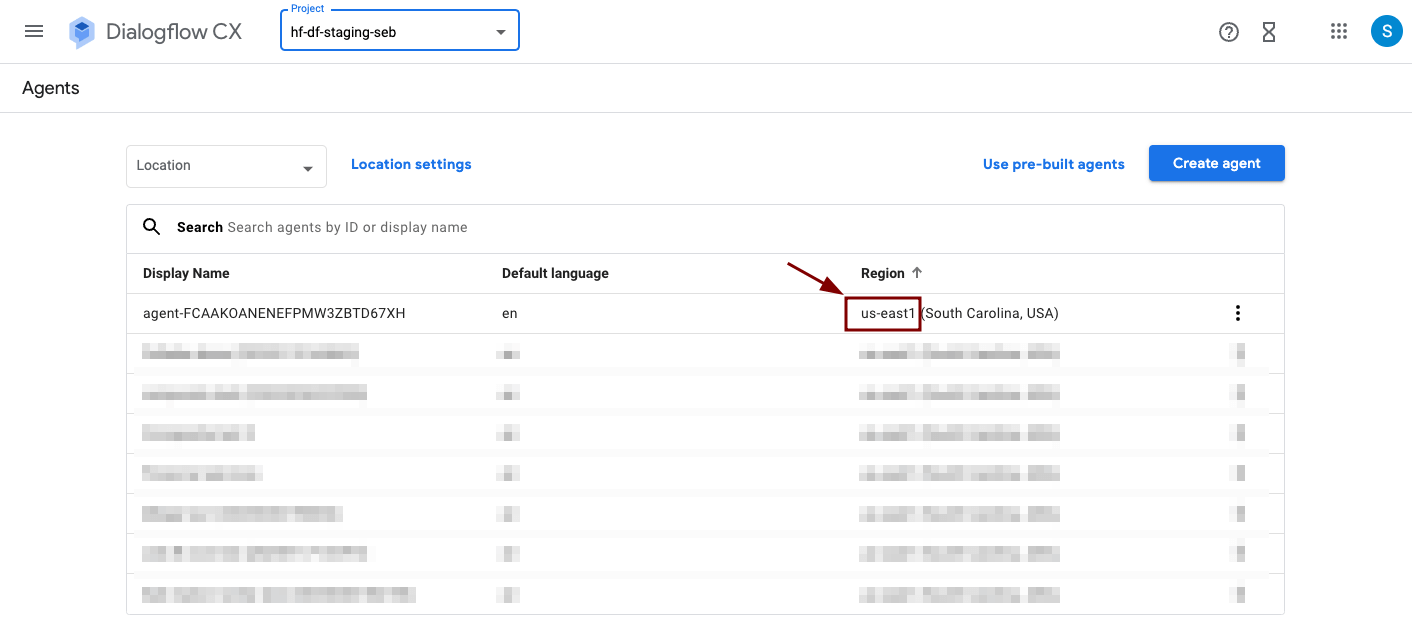
Task: Open agent-FCAAKOANENEFPMW3ZBTD67XH from the list
Action: [274, 313]
